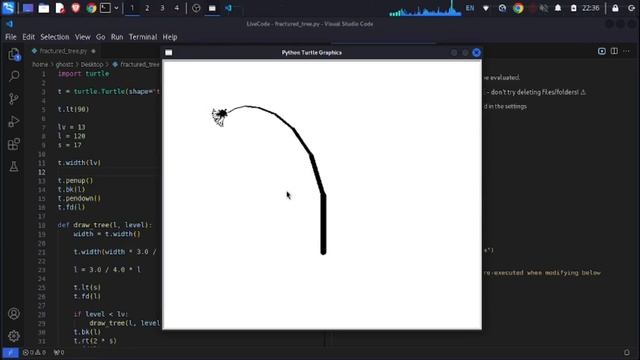Open the system notifications bell in panel
Screen dimensions: 640x360
558,8
